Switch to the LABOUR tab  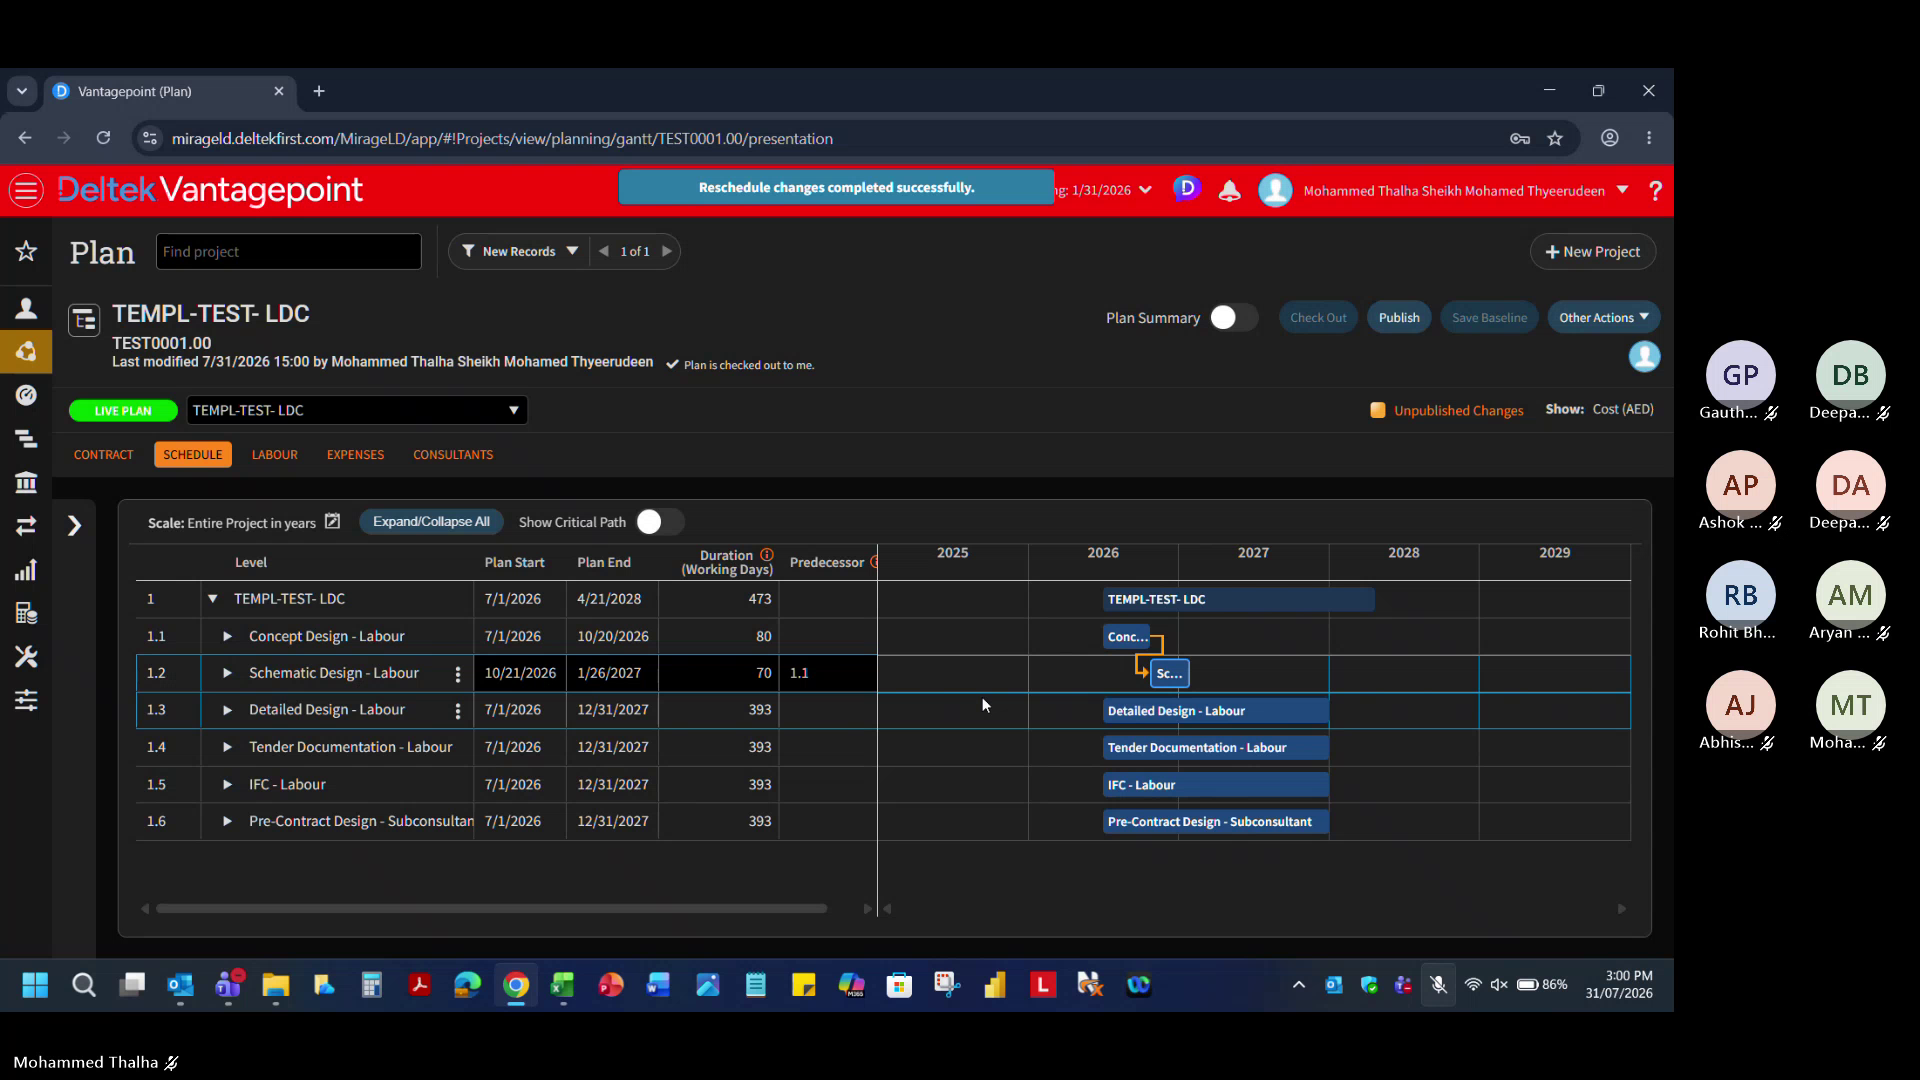[x=275, y=455]
